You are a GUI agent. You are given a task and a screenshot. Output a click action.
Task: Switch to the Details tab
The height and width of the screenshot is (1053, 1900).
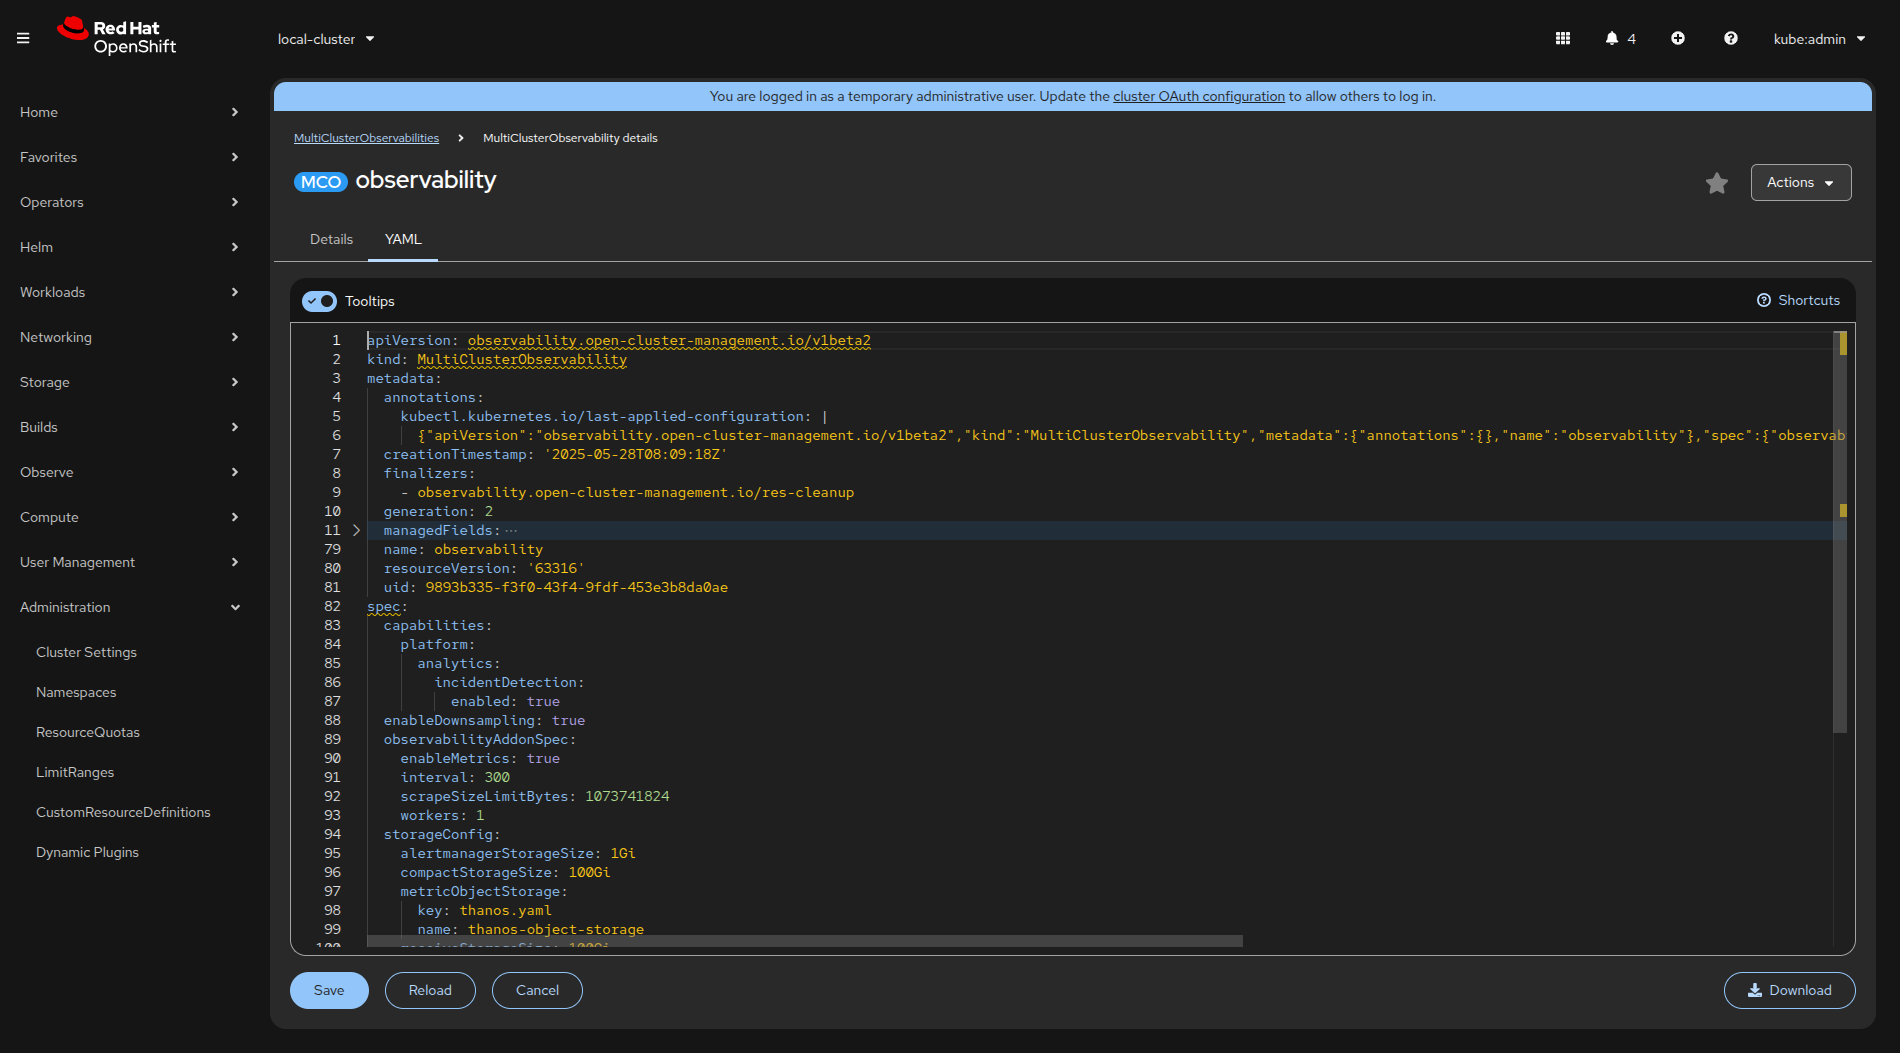331,240
